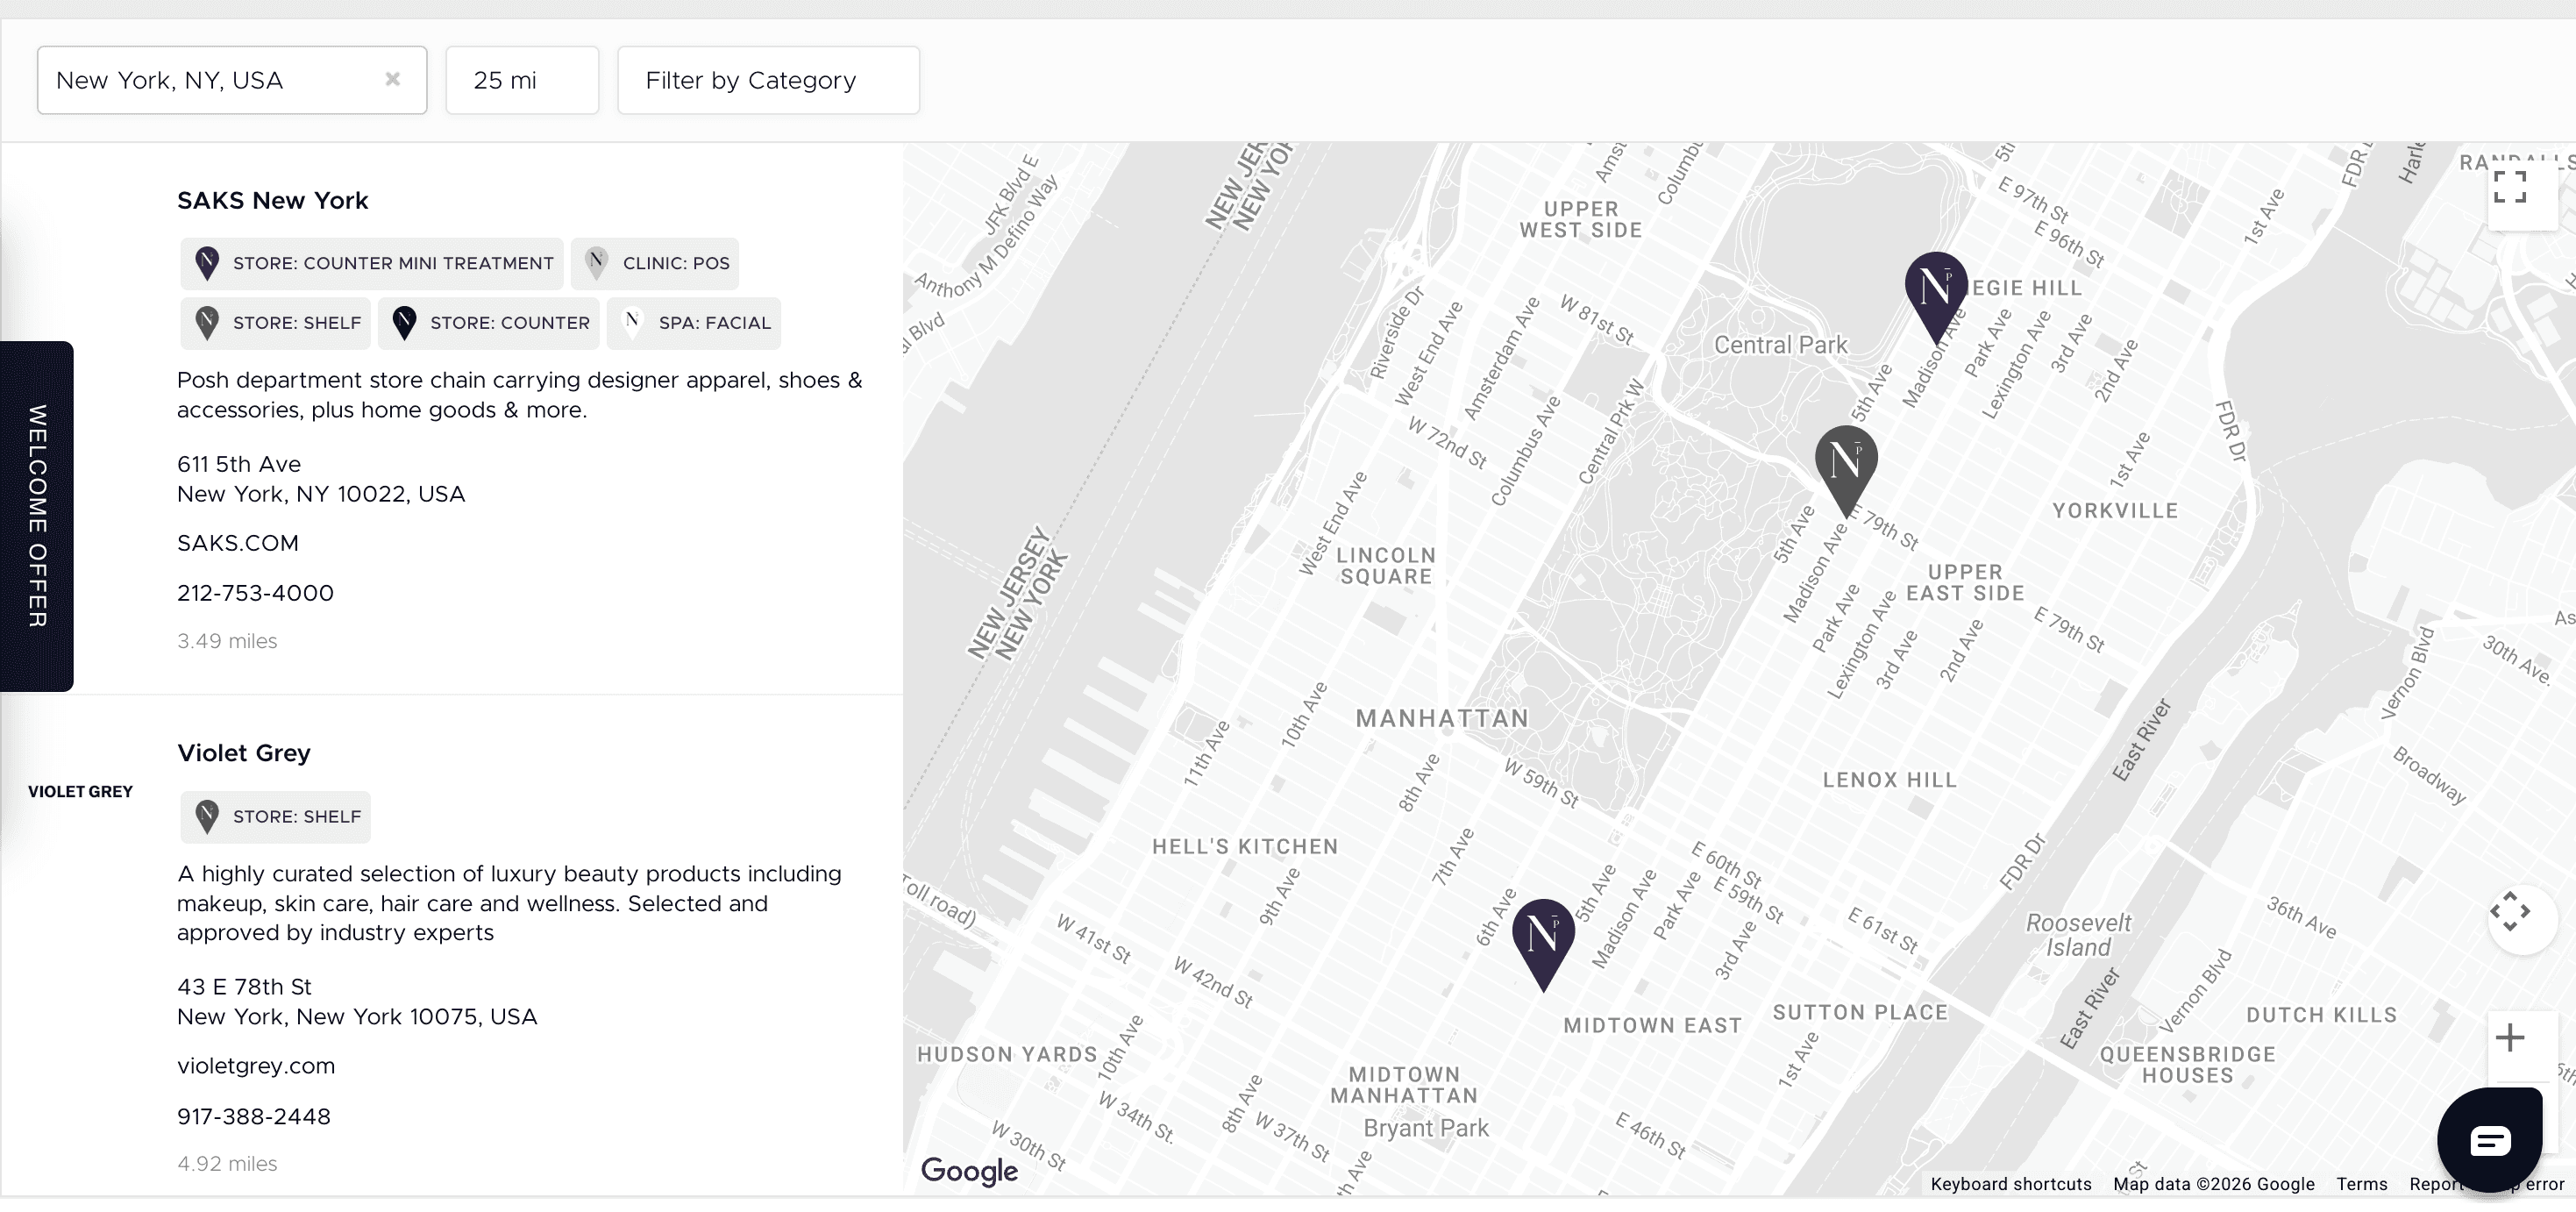Click the Store: Counter Mini Treatment tag
The width and height of the screenshot is (2576, 1212).
click(x=372, y=263)
